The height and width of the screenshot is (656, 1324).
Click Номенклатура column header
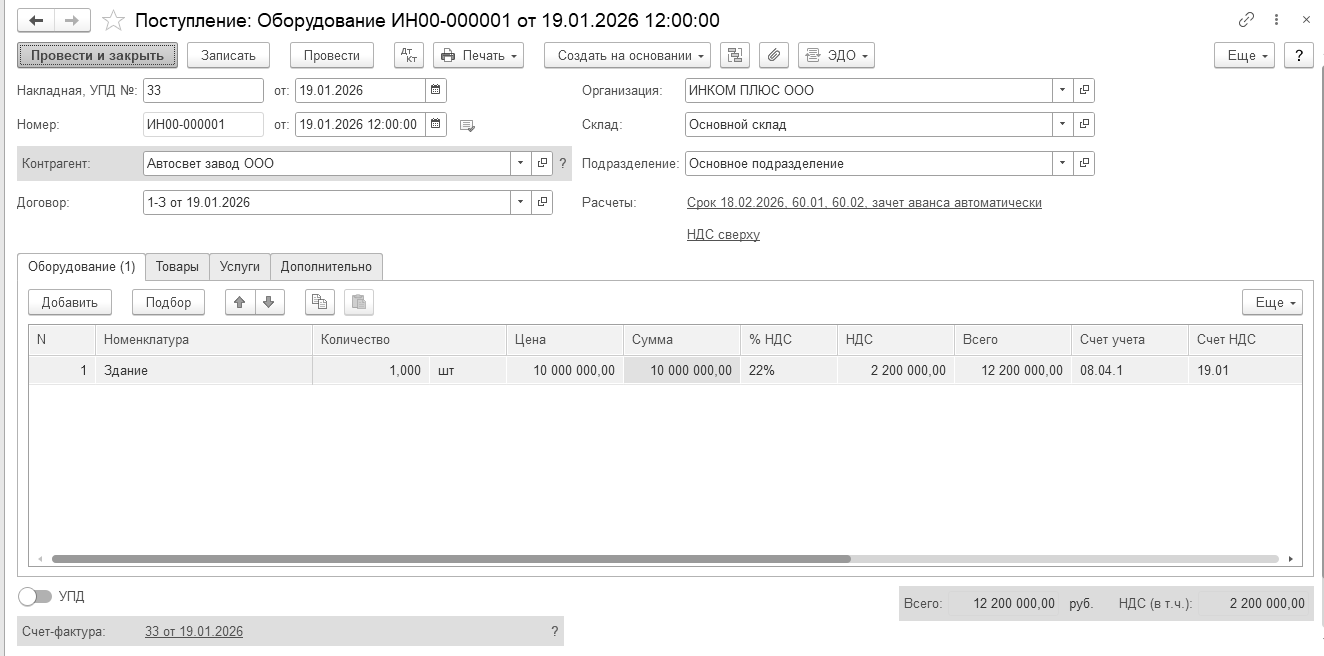click(x=204, y=340)
